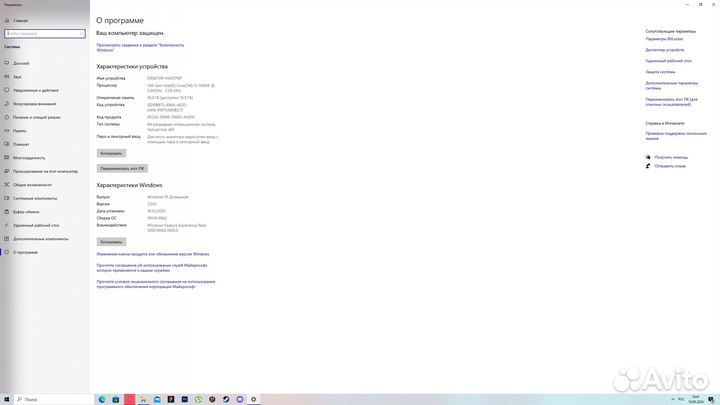Open uTorrent from taskbar
The height and width of the screenshot is (405, 720).
[x=198, y=399]
